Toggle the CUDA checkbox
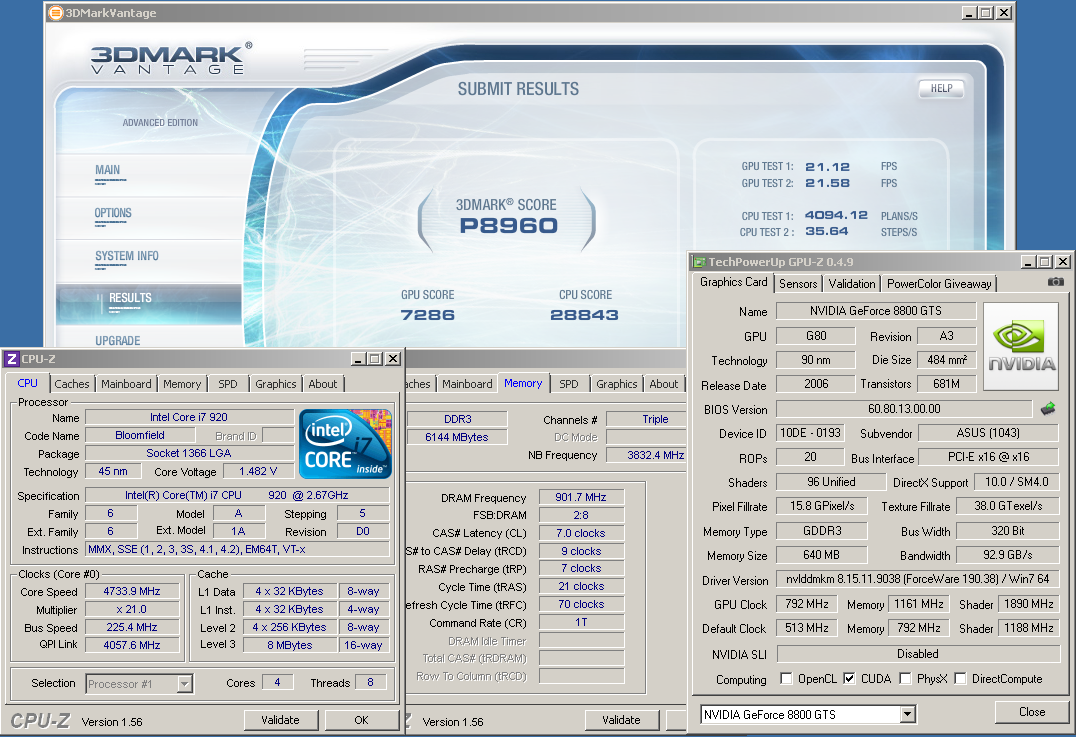1076x737 pixels. click(850, 679)
